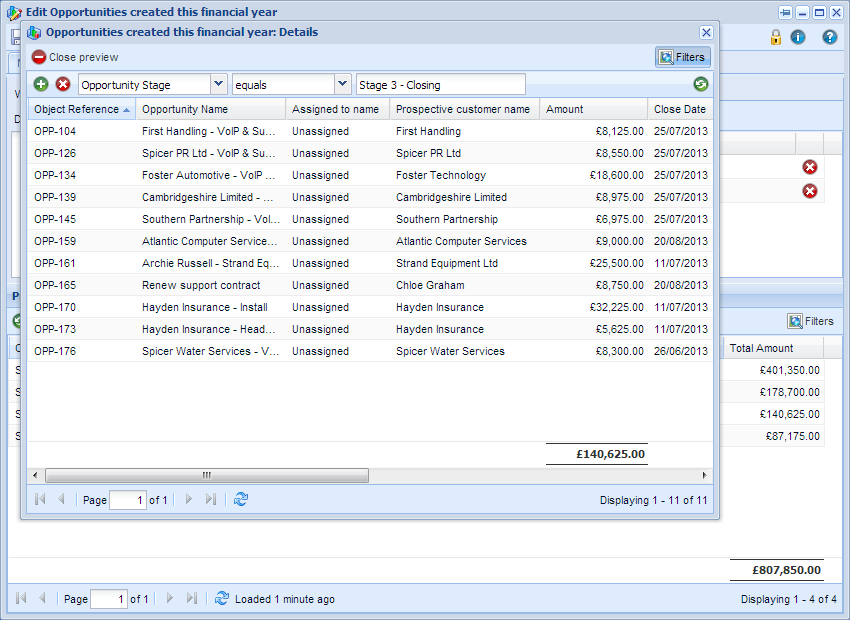
Task: Apply filter with green refresh icon
Action: (700, 84)
